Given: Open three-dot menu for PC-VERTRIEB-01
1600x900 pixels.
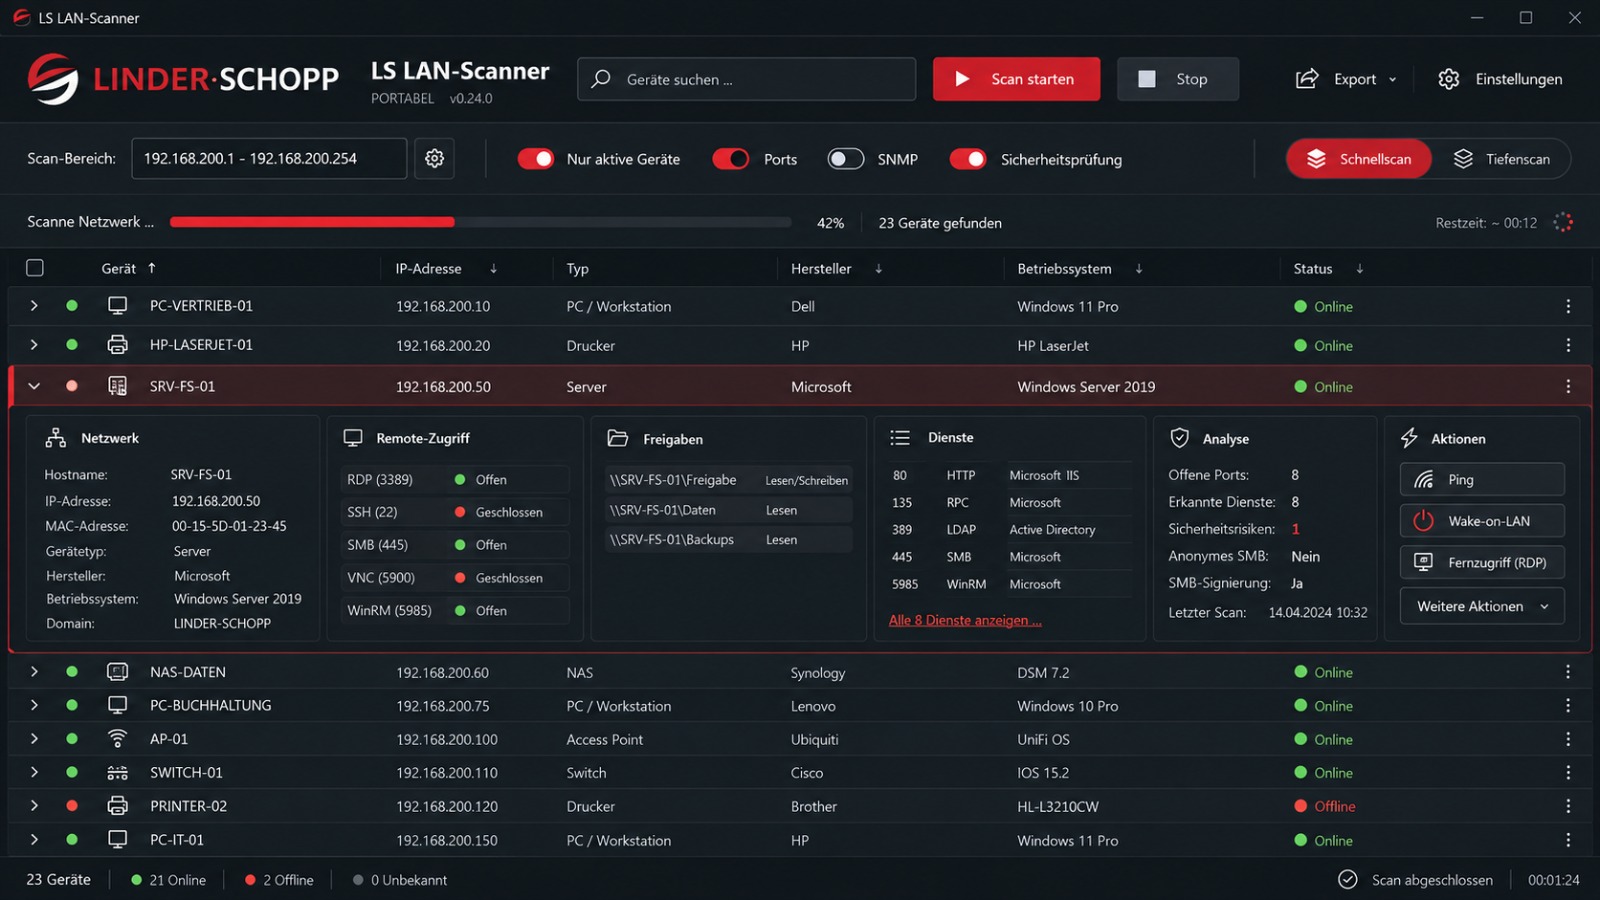Looking at the screenshot, I should (1568, 306).
